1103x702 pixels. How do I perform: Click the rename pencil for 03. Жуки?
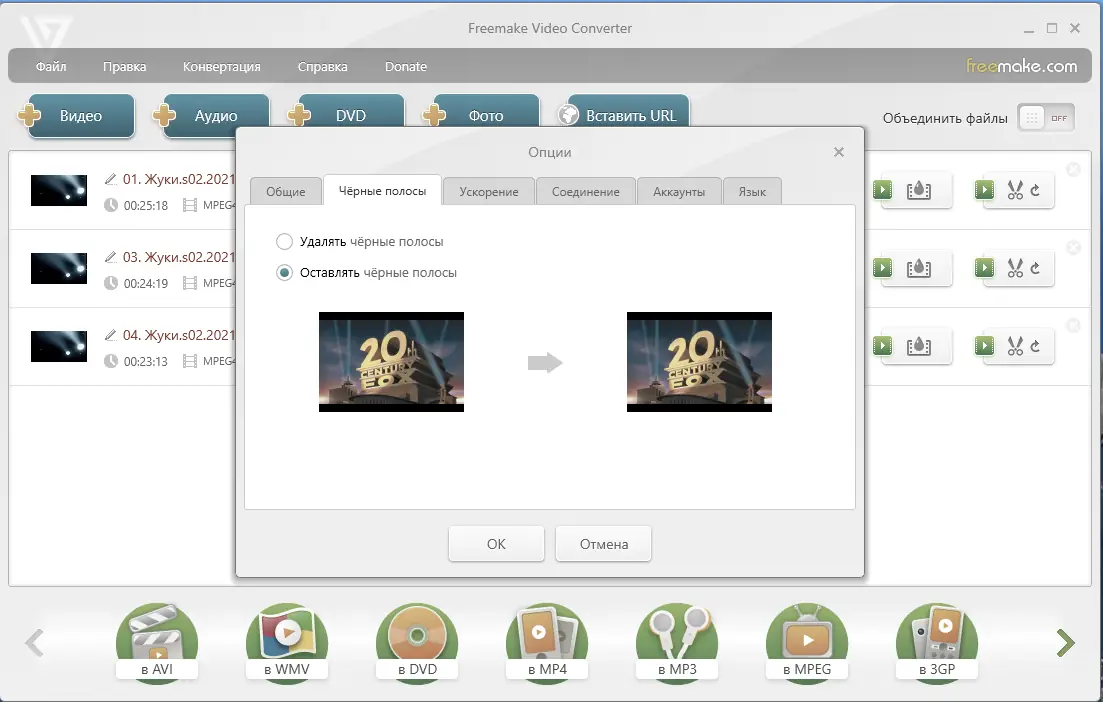(110, 257)
